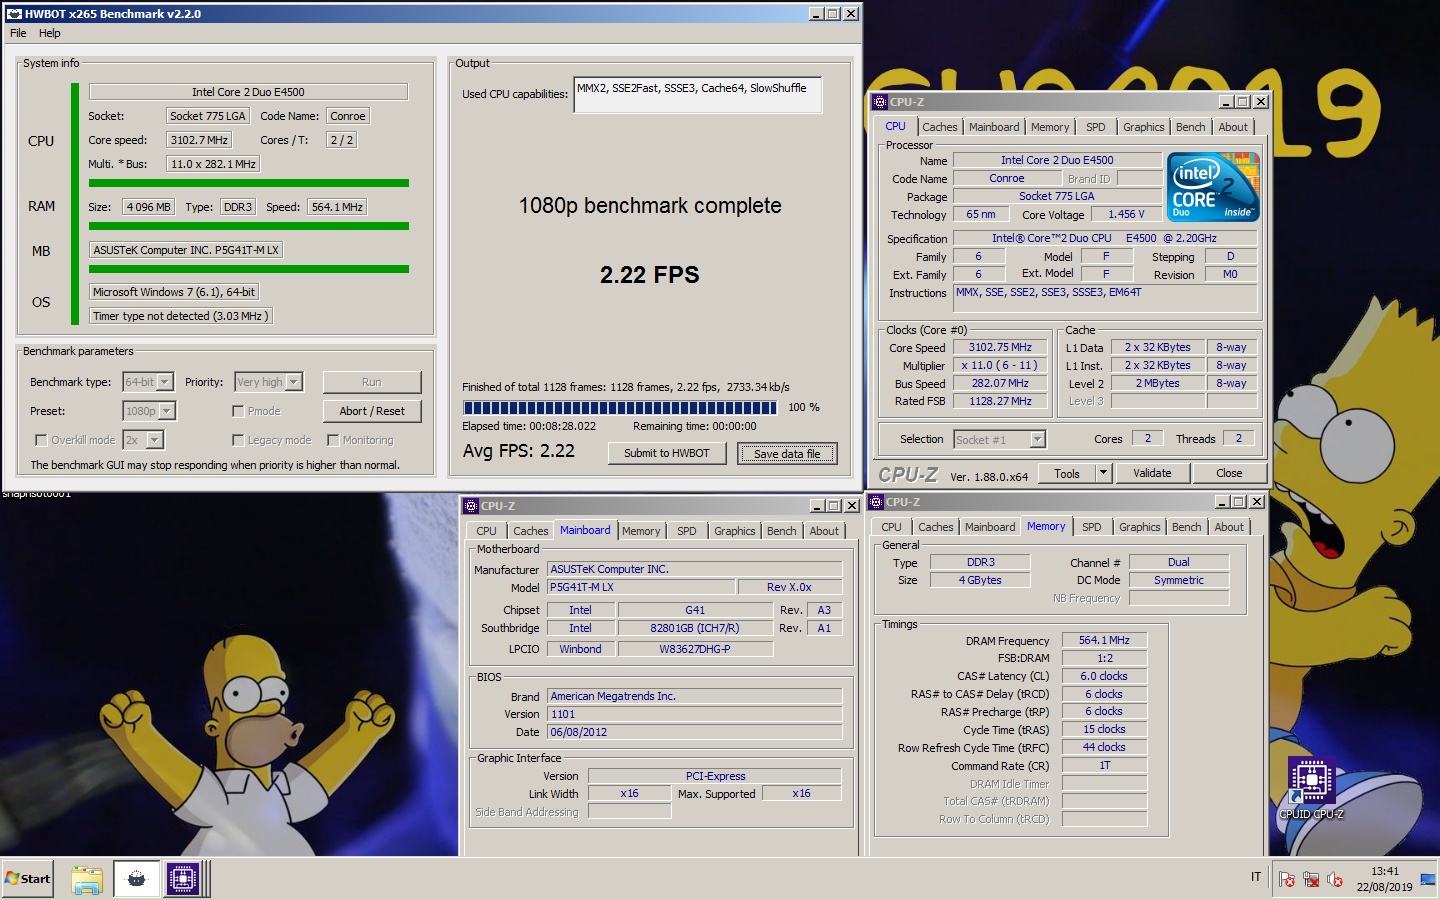Select the CPU-Z taskbar button
Screen dimensions: 1440x900
[x=183, y=880]
